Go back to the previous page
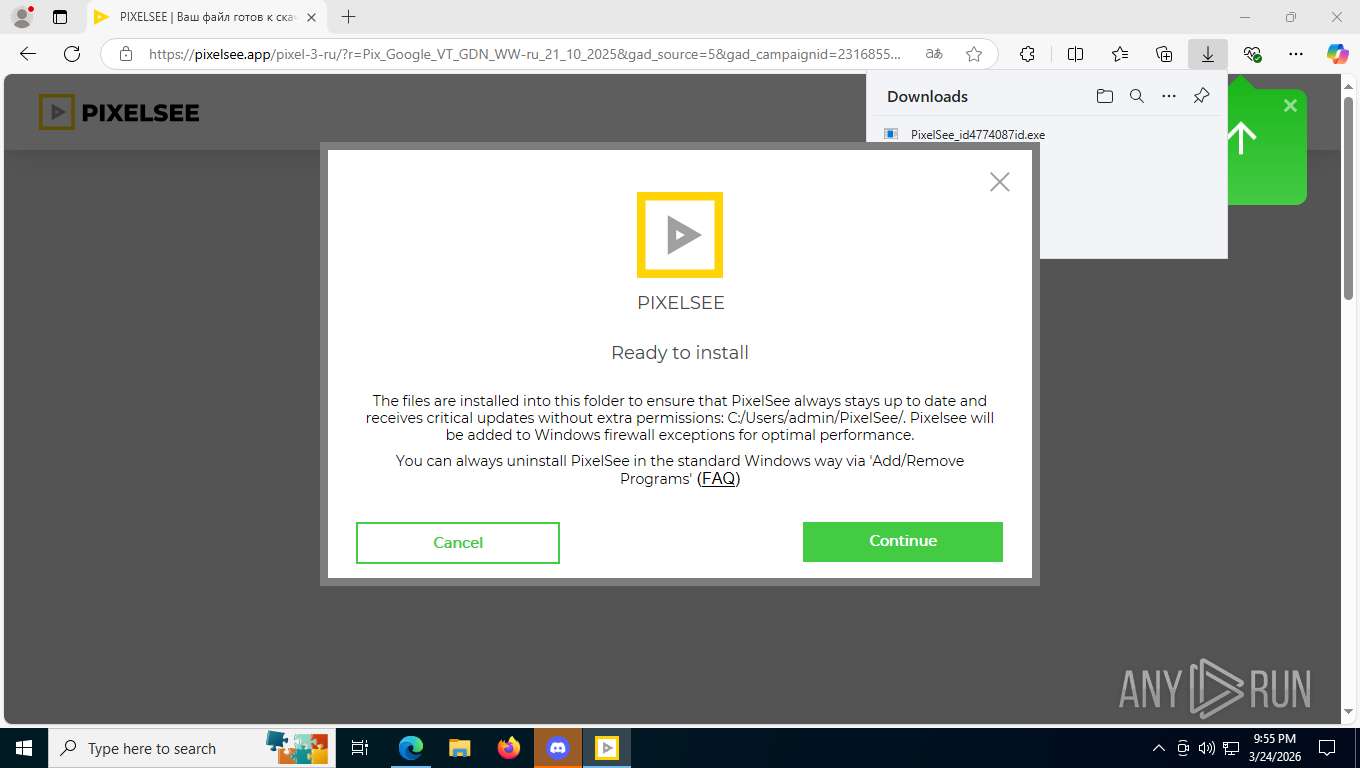The width and height of the screenshot is (1360, 768). coord(28,54)
